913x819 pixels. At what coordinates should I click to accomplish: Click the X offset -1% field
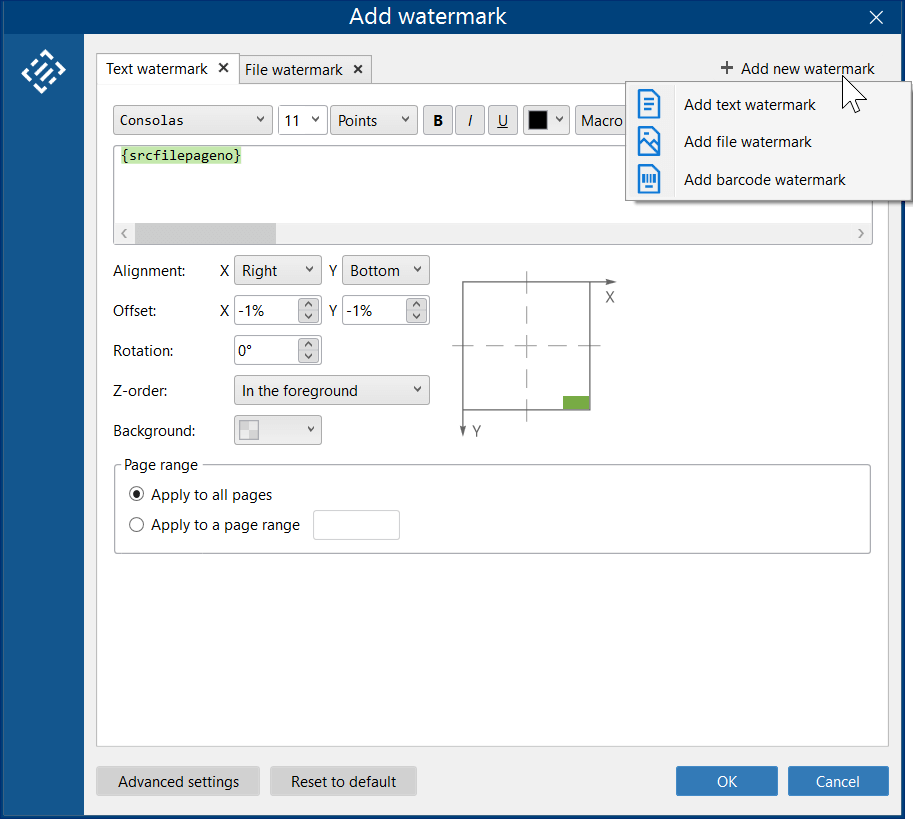tap(267, 310)
